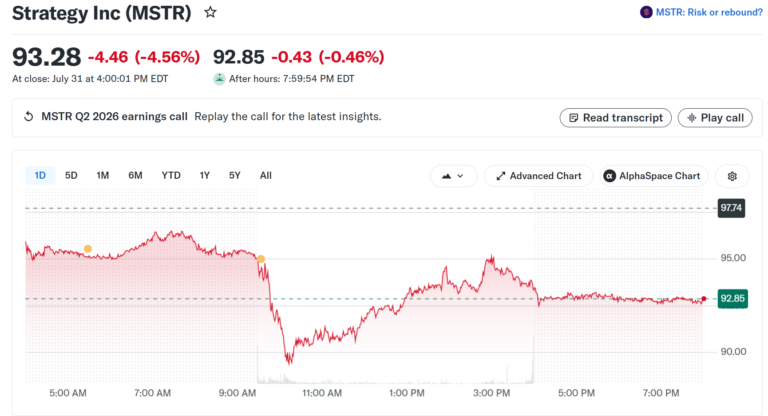Click the 3:00 PM time axis label
Viewport: 768px width, 416px height.
pos(492,393)
